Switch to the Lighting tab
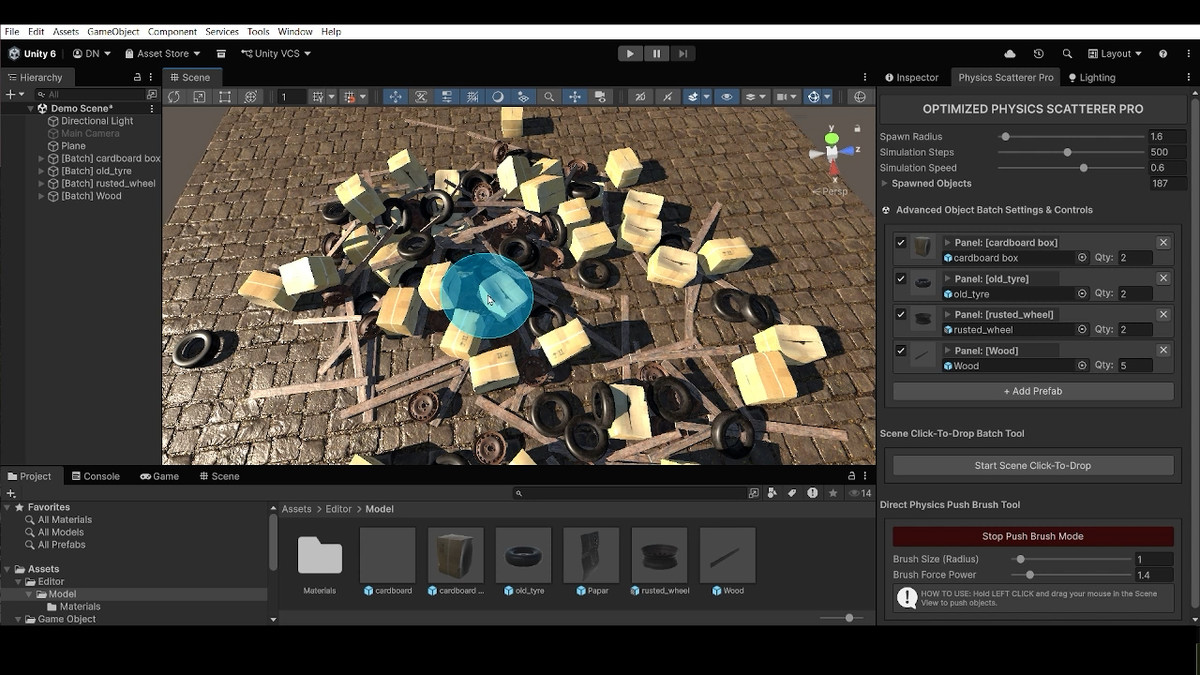Screen dimensions: 1200x675 point(1091,77)
